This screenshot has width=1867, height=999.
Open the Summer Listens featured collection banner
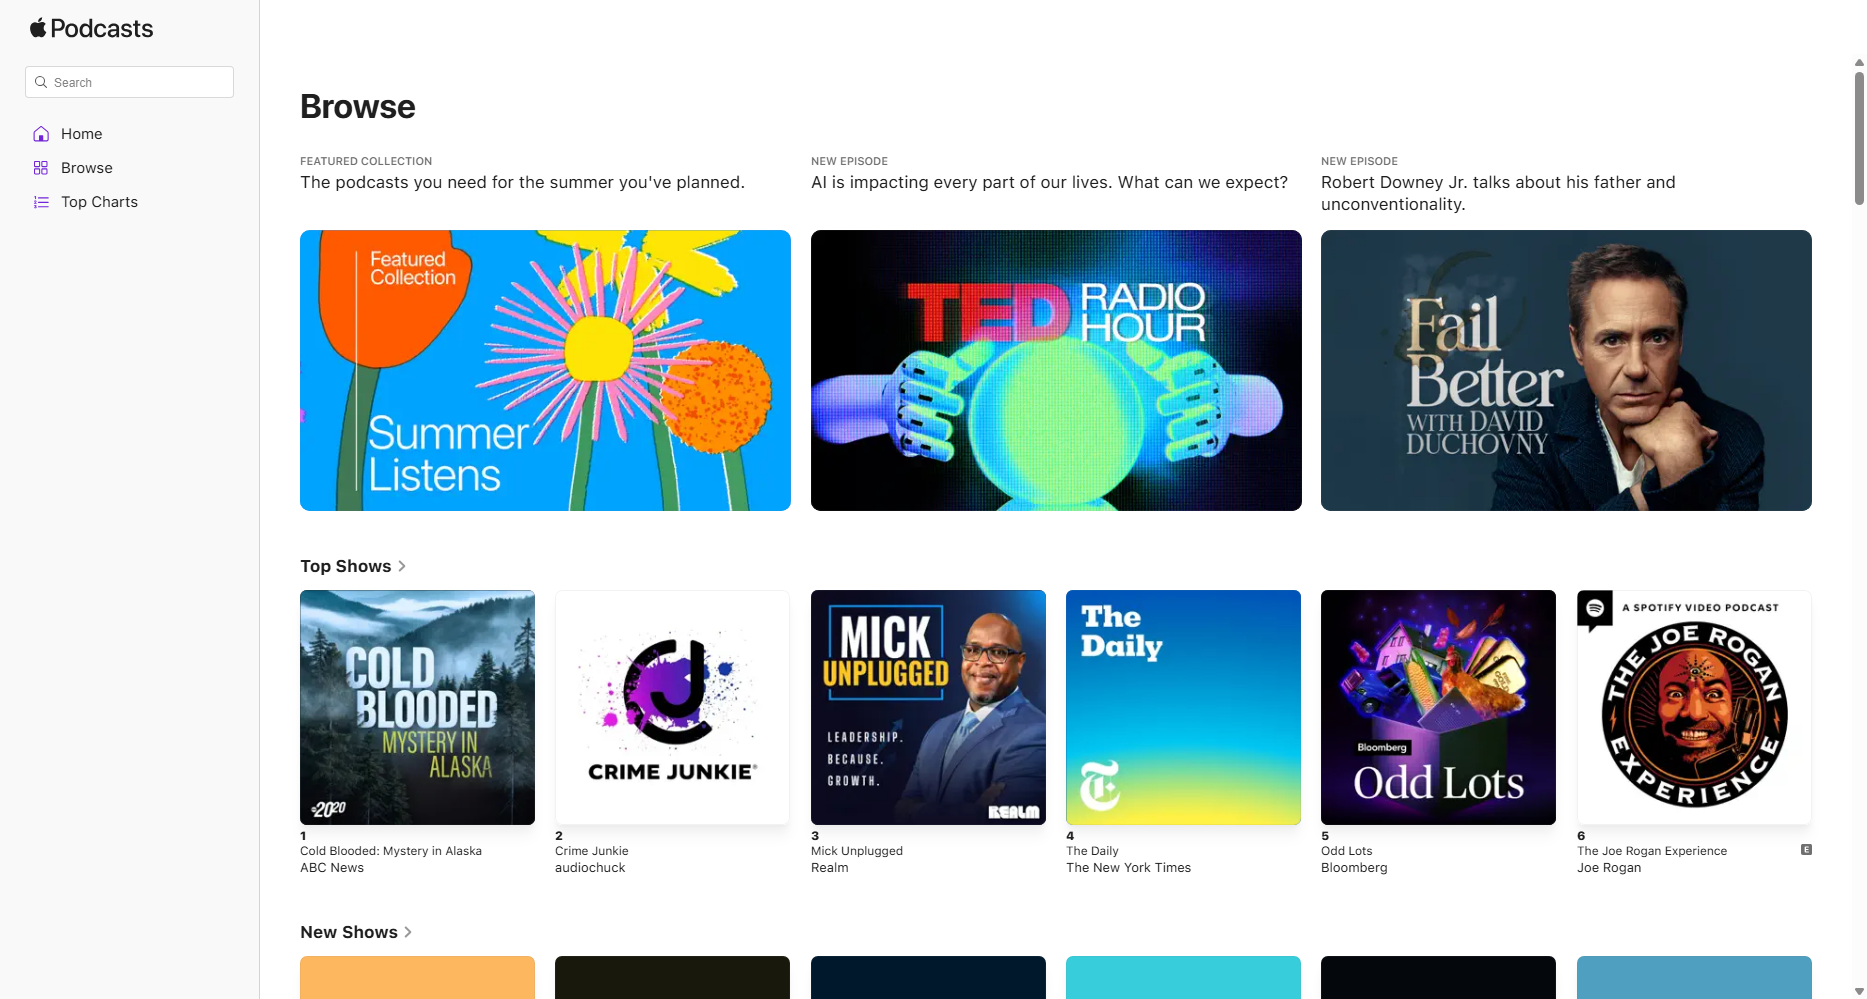click(x=545, y=370)
